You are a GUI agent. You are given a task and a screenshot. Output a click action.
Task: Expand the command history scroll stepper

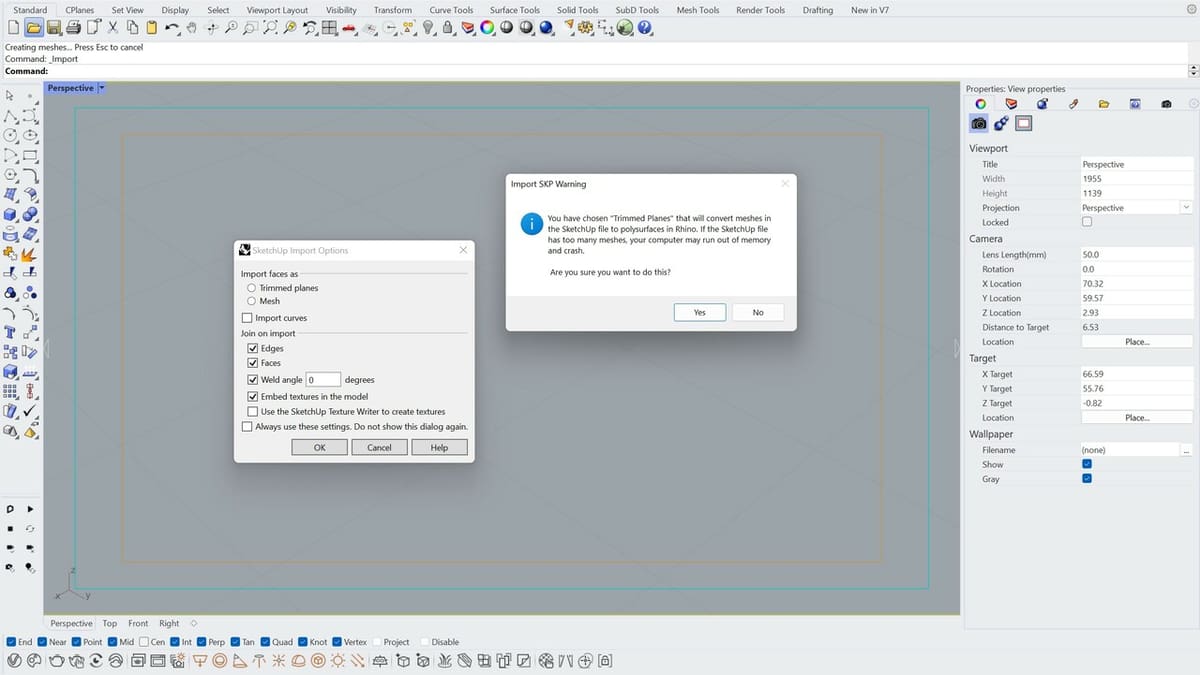1192,71
